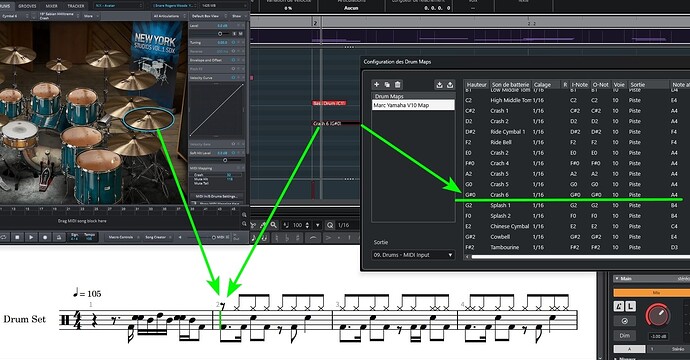Add a new drum map with plus icon
This screenshot has width=690, height=360.
click(376, 84)
